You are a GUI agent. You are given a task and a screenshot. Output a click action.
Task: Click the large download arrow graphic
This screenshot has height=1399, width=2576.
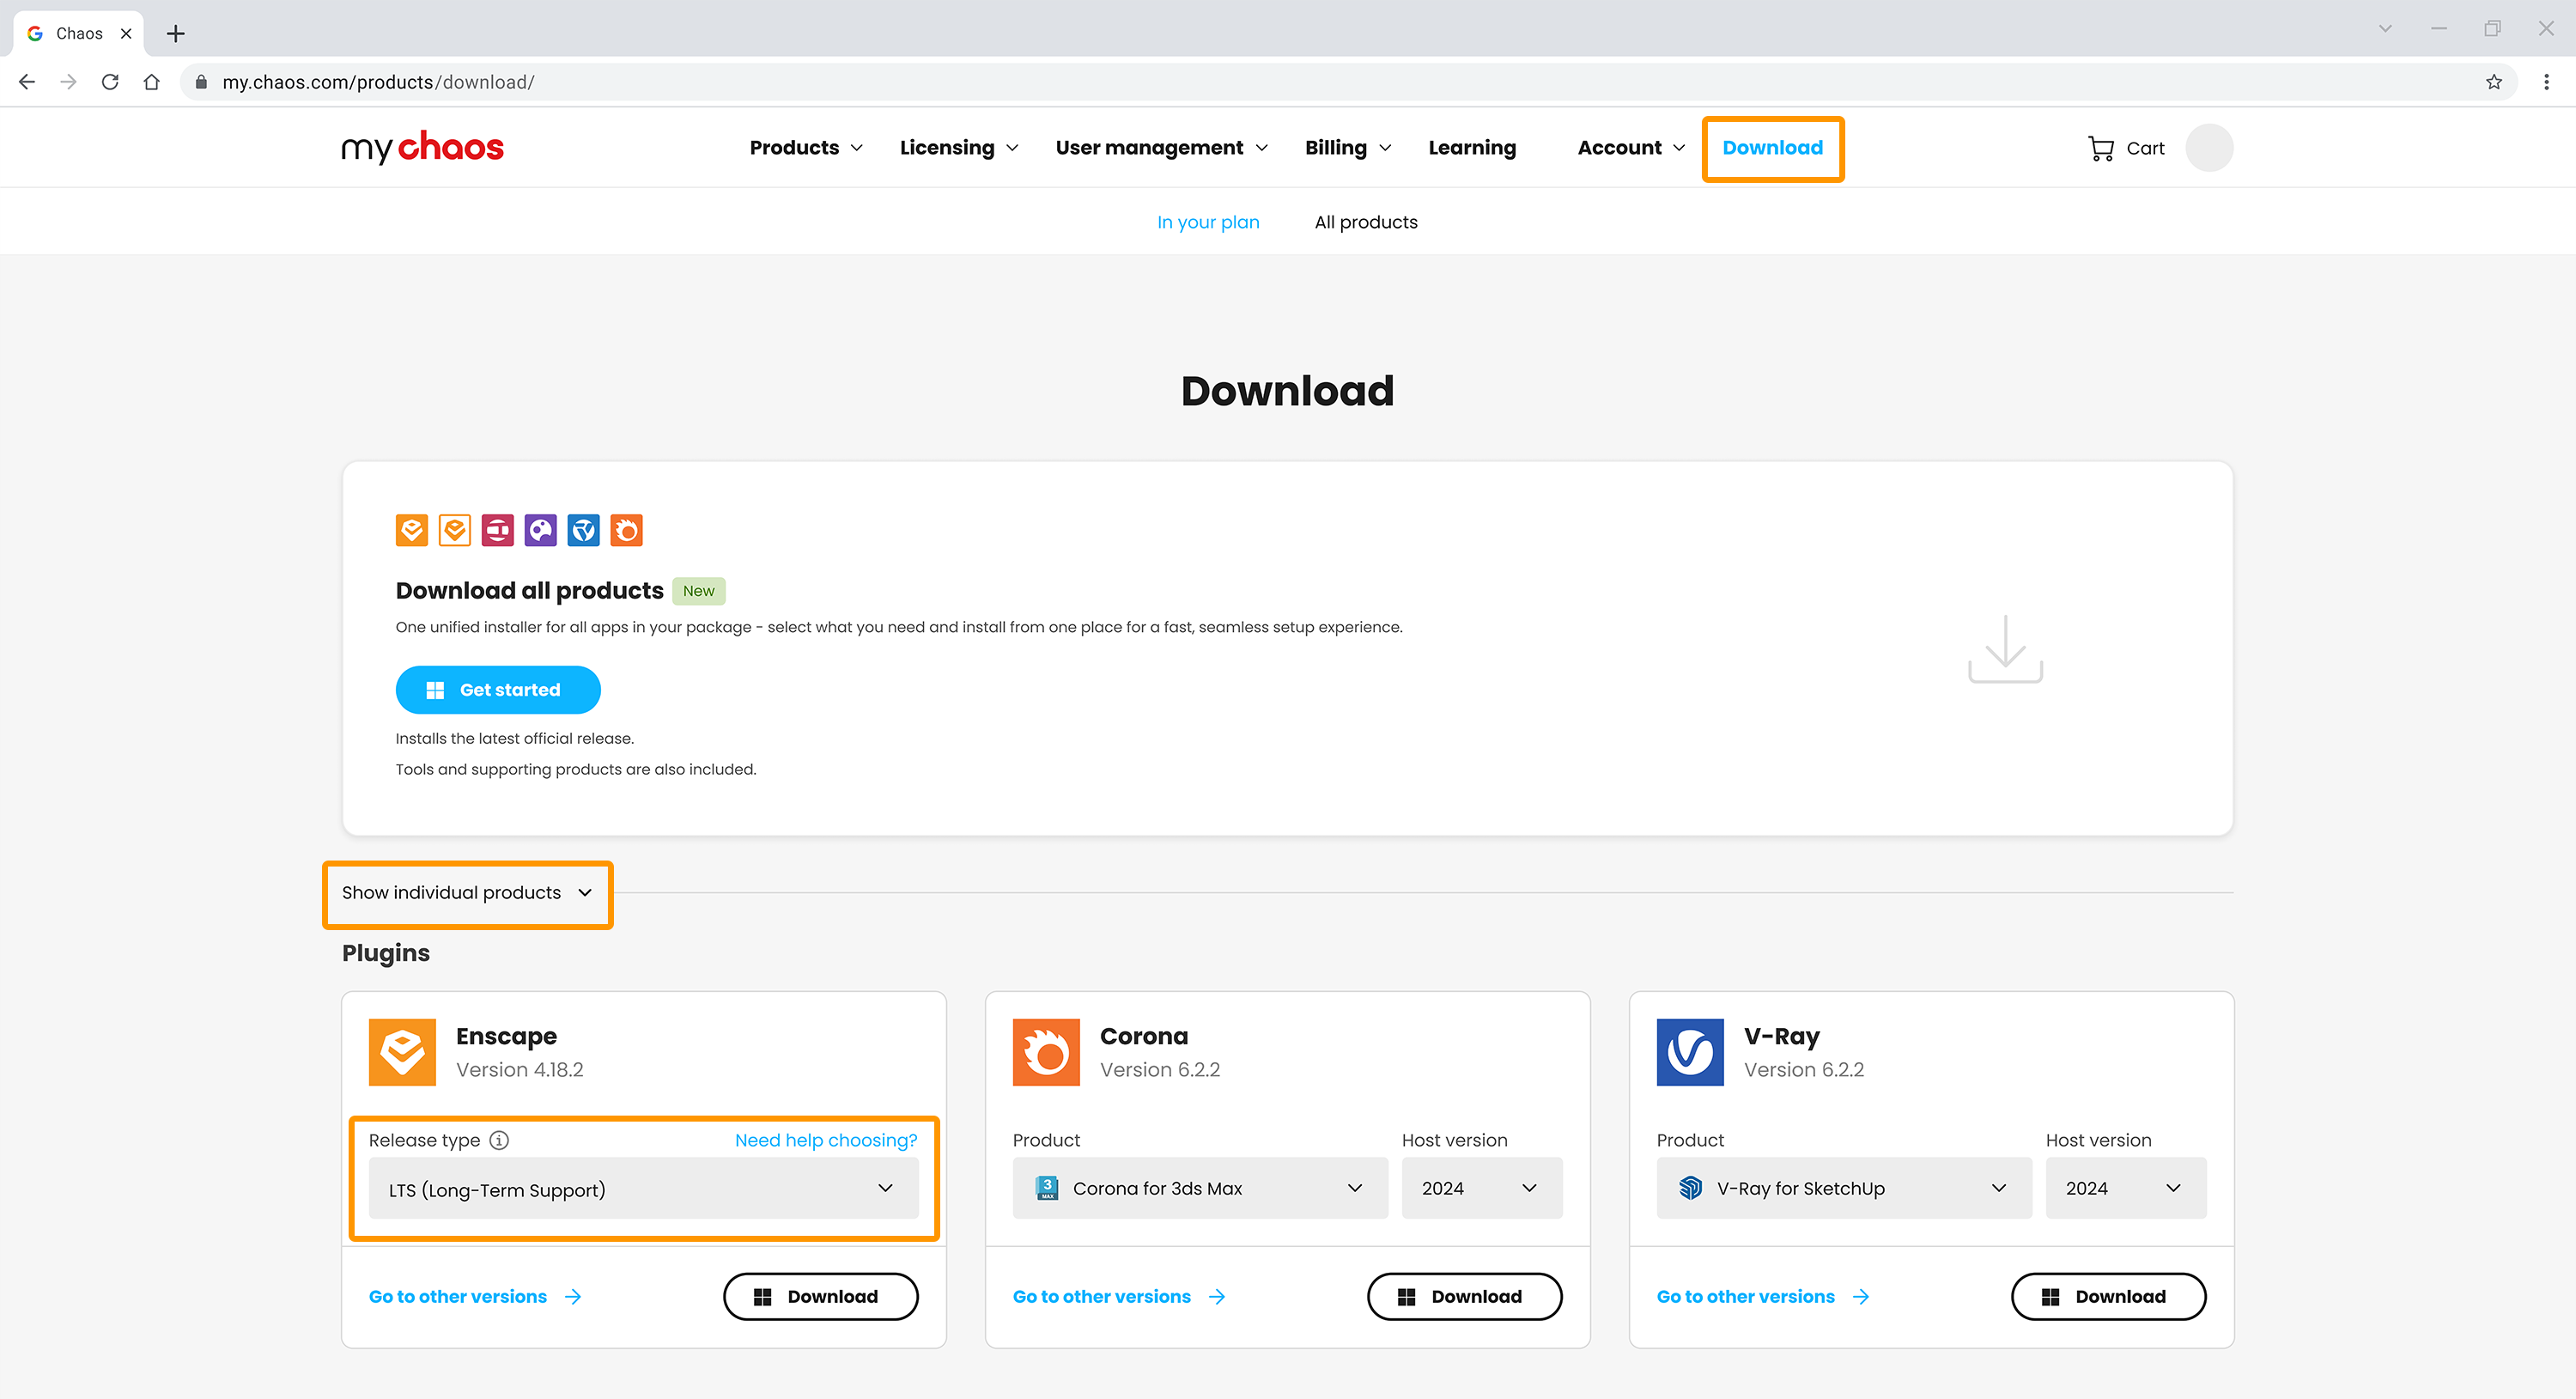tap(2005, 649)
